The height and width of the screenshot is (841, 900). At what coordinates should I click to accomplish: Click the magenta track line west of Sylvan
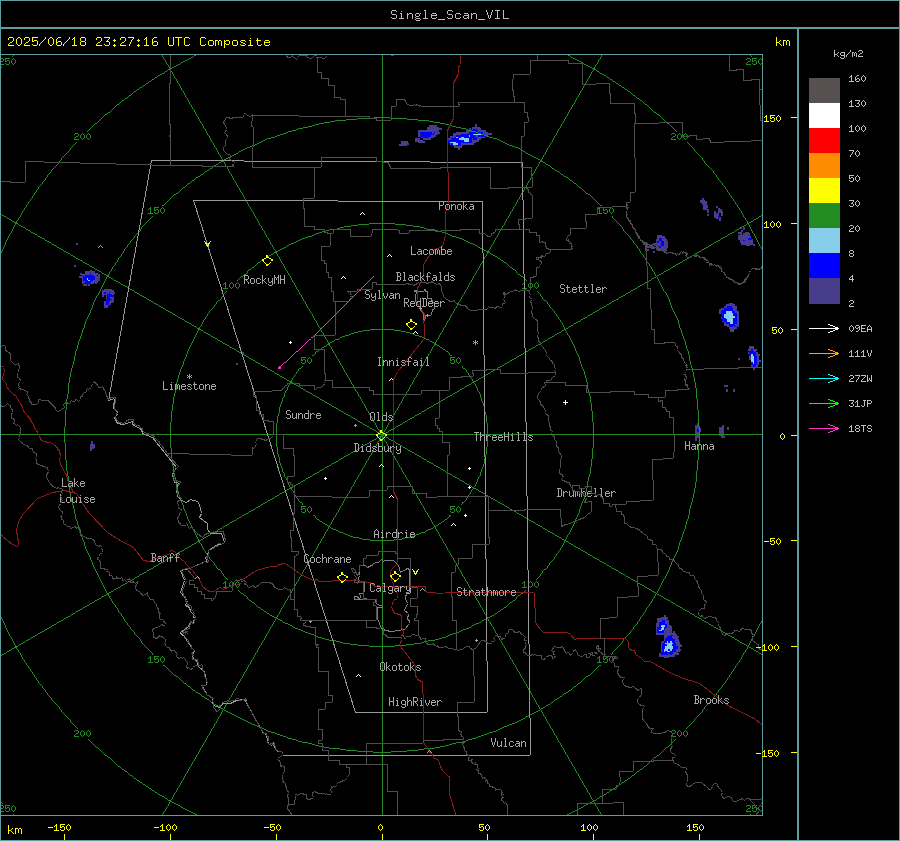[x=326, y=322]
